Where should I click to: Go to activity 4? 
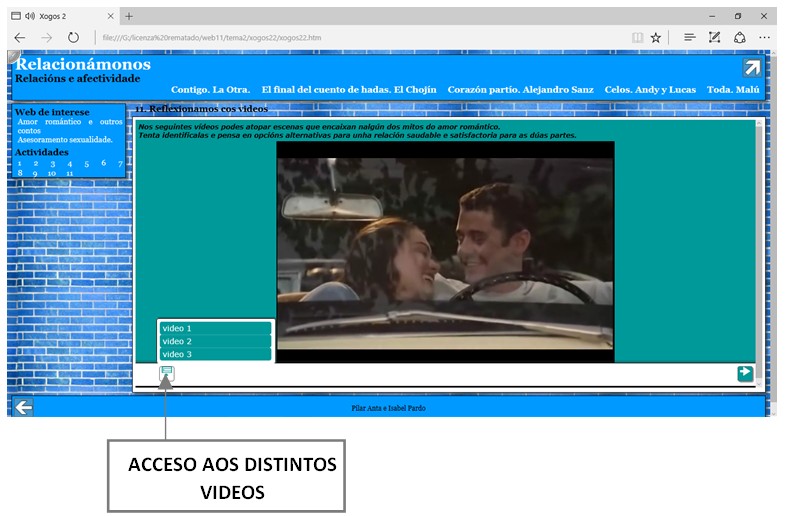click(70, 164)
